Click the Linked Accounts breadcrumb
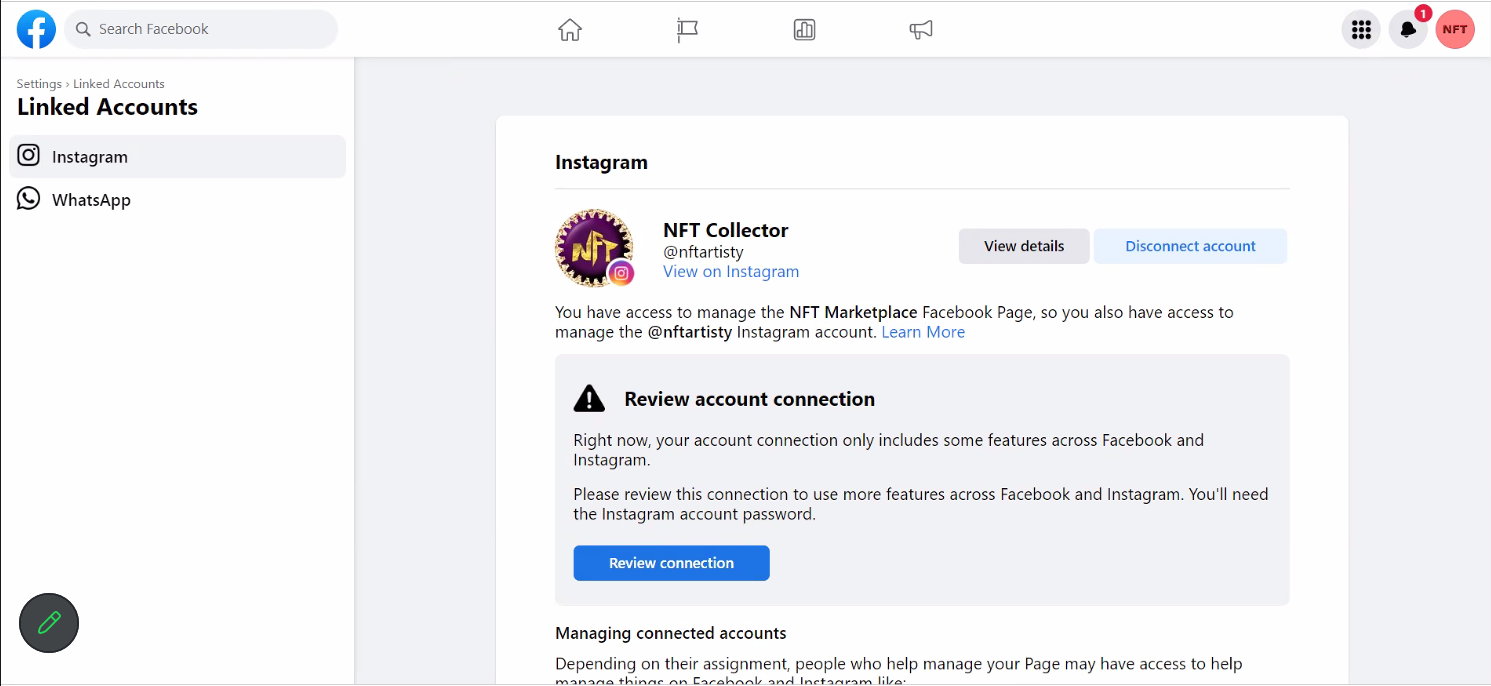Screen dimensions: 1491x686 (119, 84)
